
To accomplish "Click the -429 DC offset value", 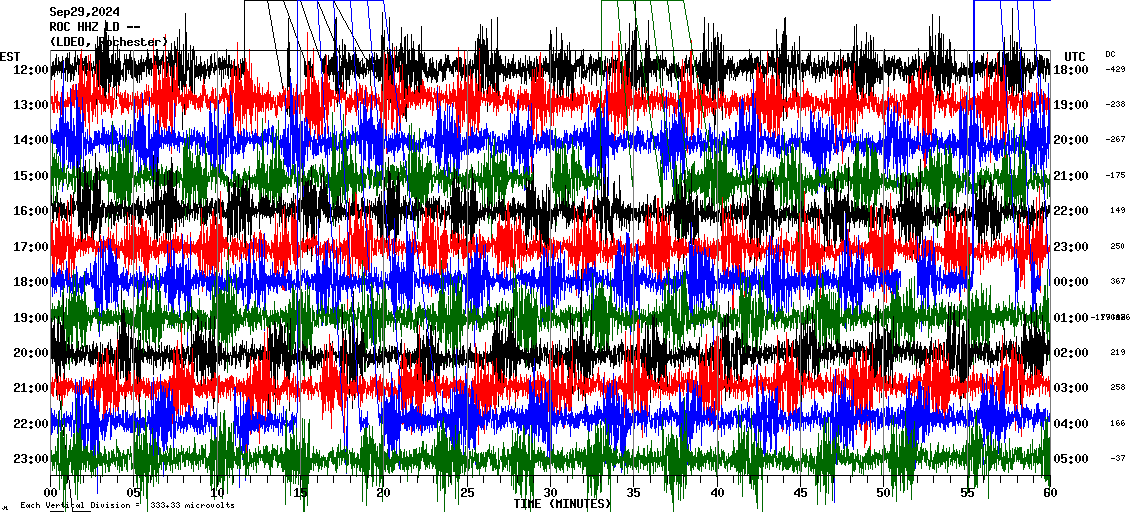I will click(x=1115, y=69).
